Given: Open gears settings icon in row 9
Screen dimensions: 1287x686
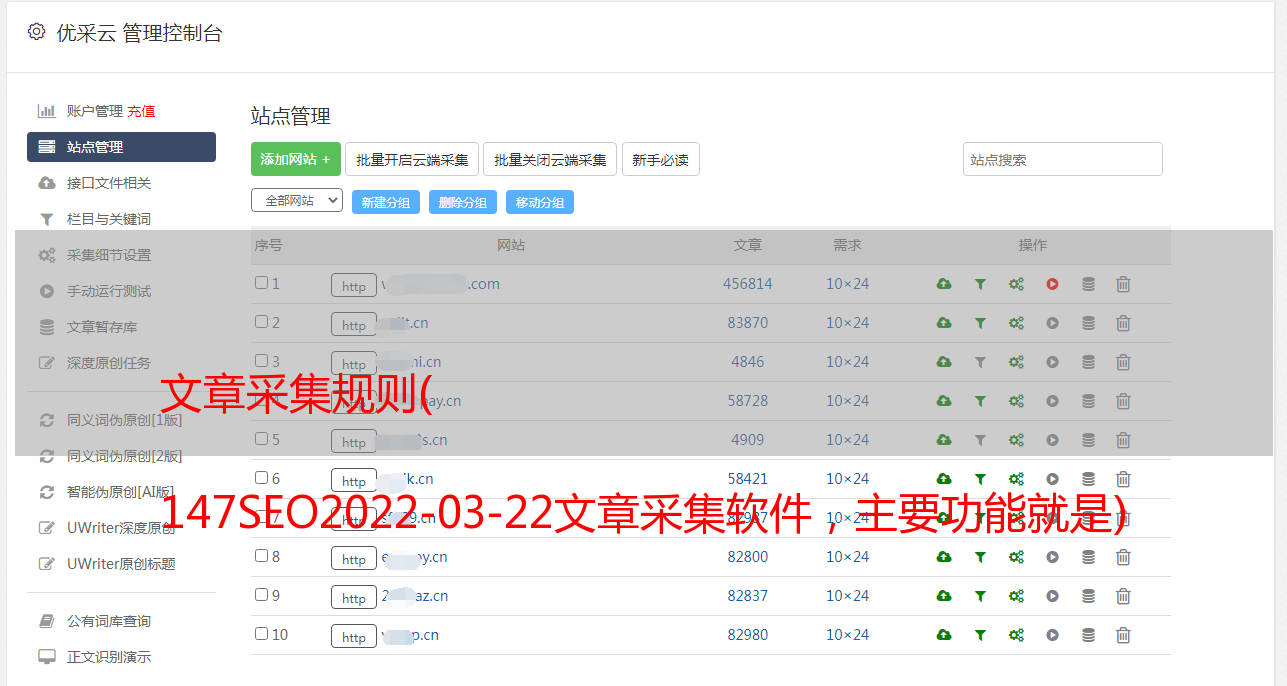Looking at the screenshot, I should point(1016,596).
